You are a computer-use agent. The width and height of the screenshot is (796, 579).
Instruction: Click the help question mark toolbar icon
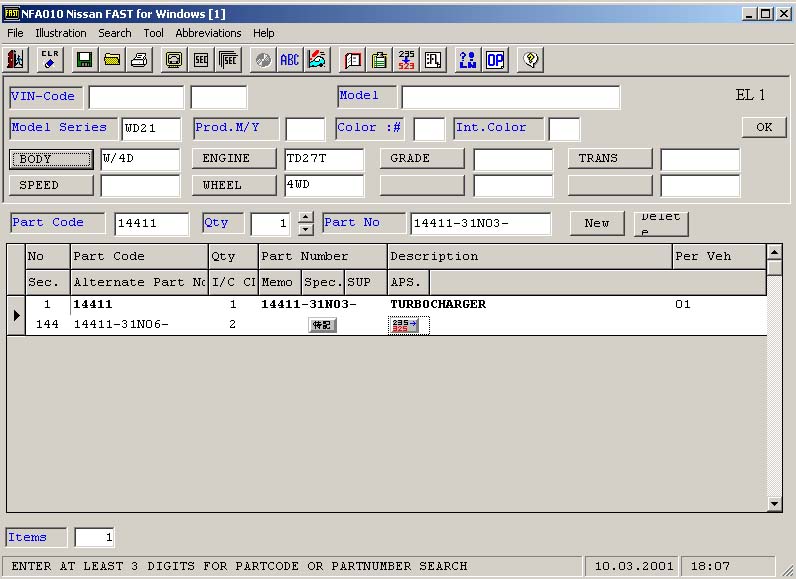(x=530, y=60)
